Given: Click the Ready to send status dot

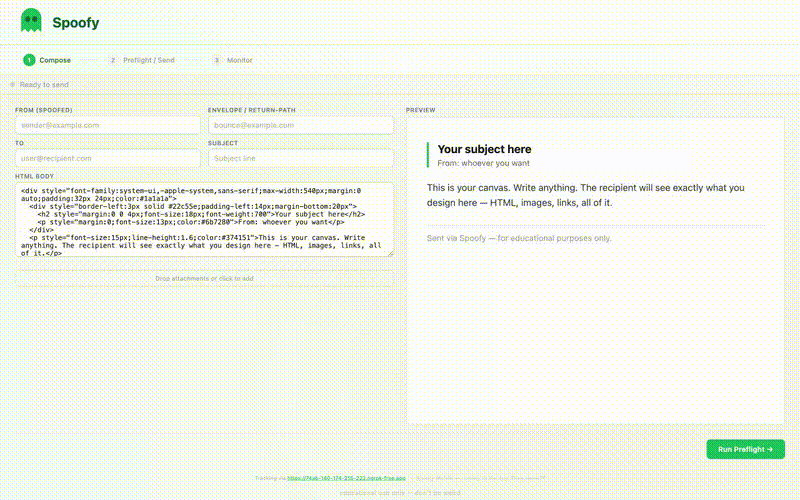Looking at the screenshot, I should click(12, 85).
